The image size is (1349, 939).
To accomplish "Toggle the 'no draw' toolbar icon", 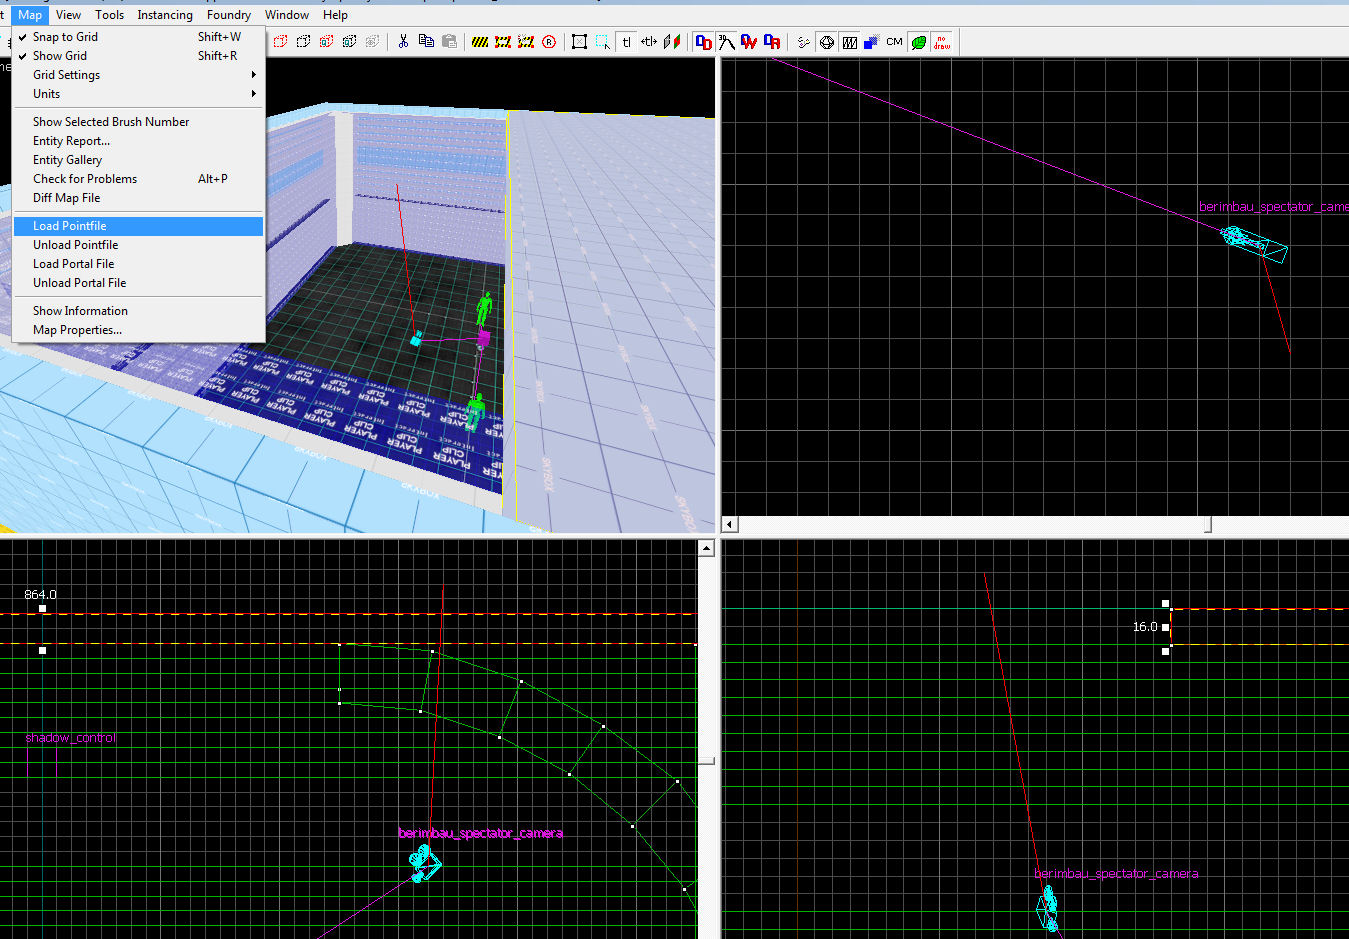I will [x=941, y=41].
